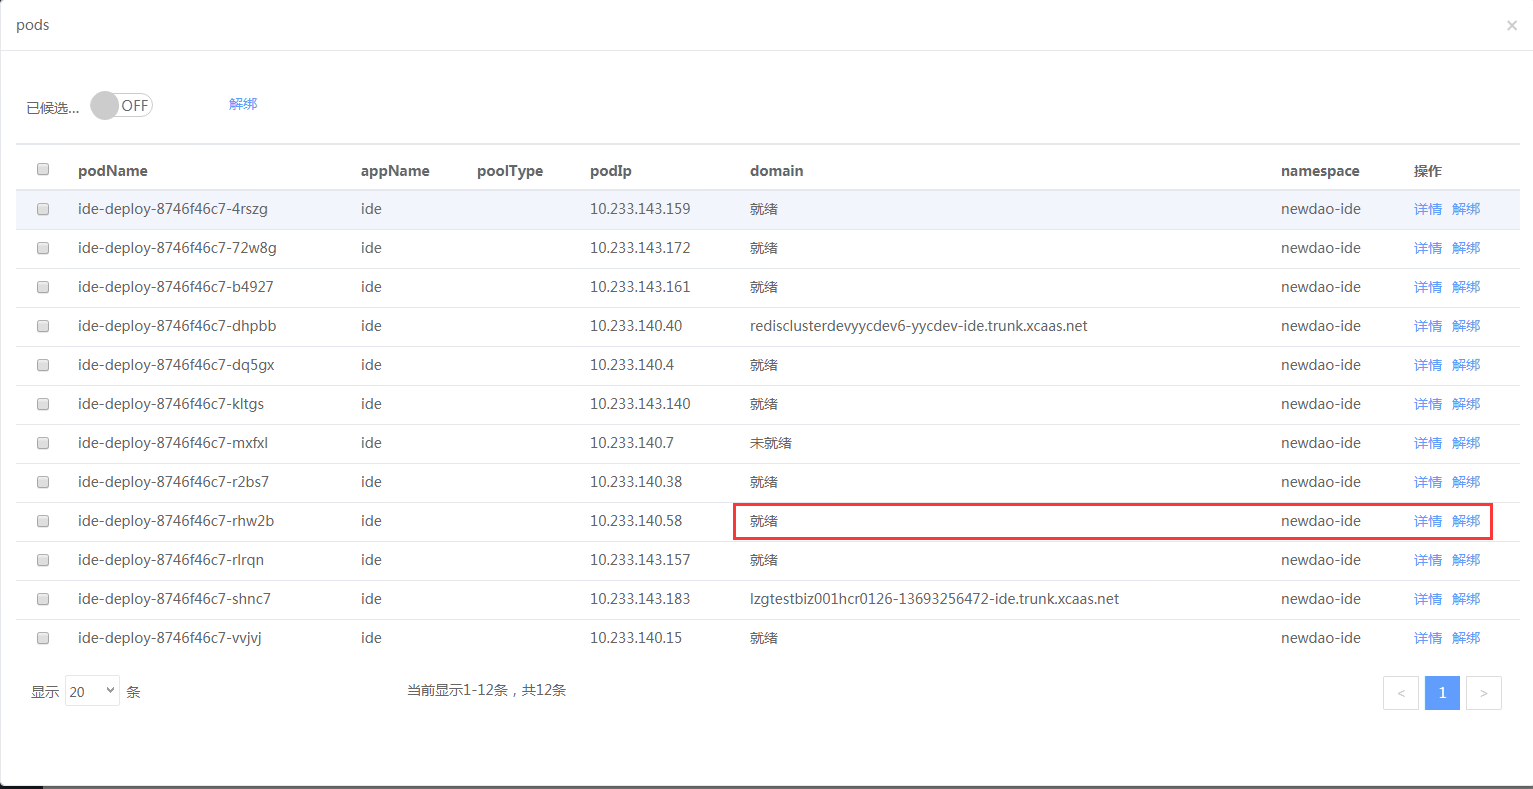Click the redisclusterdevyycdev6 domain text
The width and height of the screenshot is (1533, 789).
[918, 326]
